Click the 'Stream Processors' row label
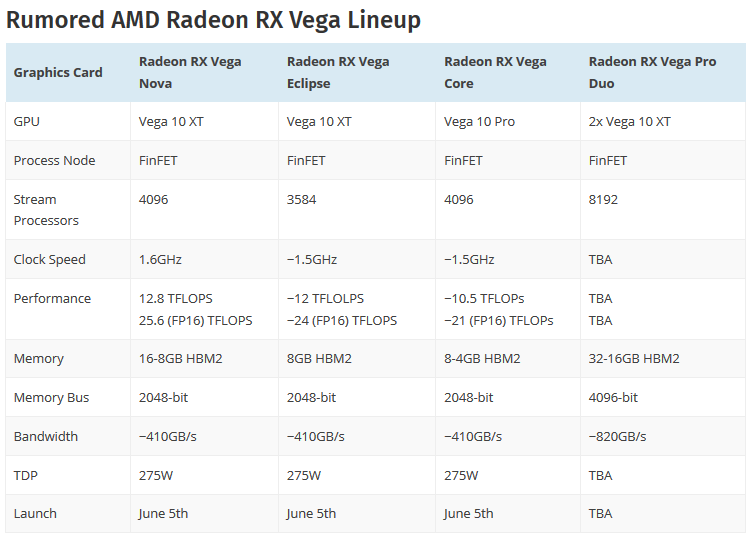 coord(46,209)
